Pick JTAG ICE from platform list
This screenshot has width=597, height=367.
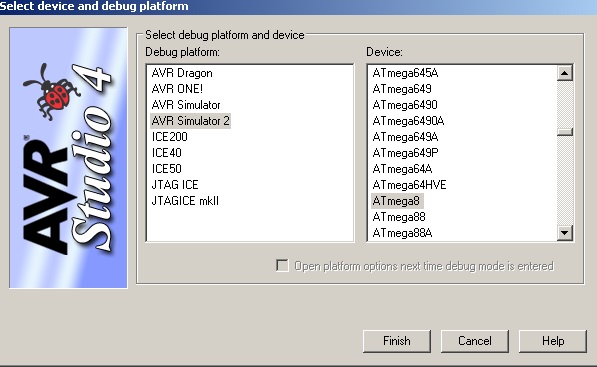coord(175,185)
